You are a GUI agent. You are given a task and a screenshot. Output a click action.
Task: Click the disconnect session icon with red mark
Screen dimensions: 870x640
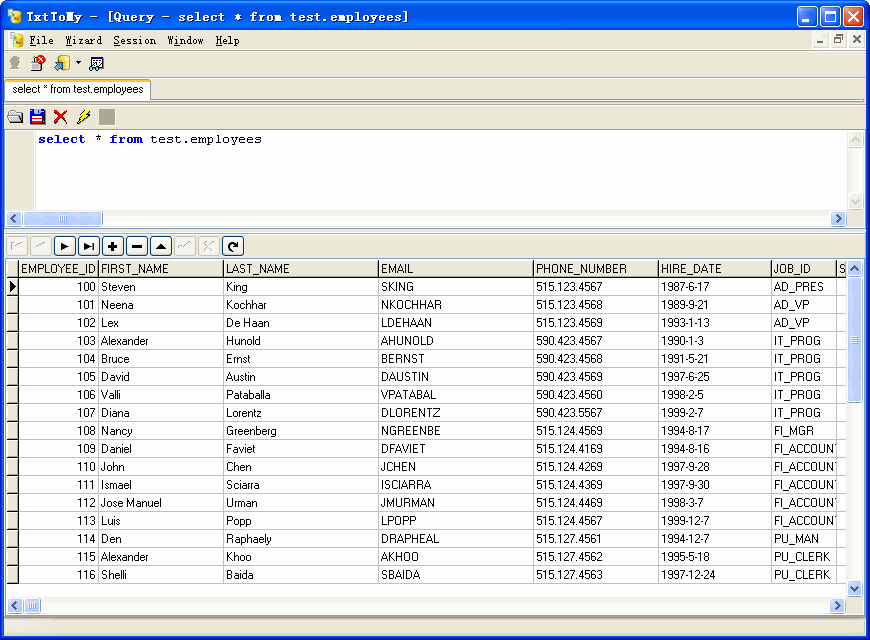[x=38, y=64]
